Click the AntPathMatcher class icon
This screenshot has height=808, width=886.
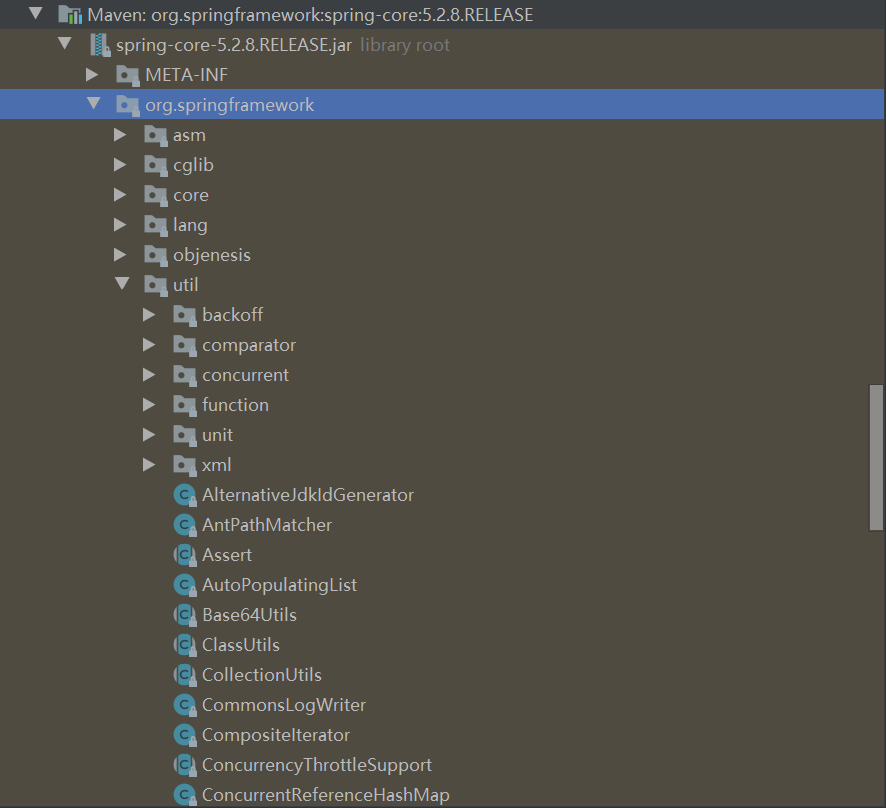(x=185, y=525)
